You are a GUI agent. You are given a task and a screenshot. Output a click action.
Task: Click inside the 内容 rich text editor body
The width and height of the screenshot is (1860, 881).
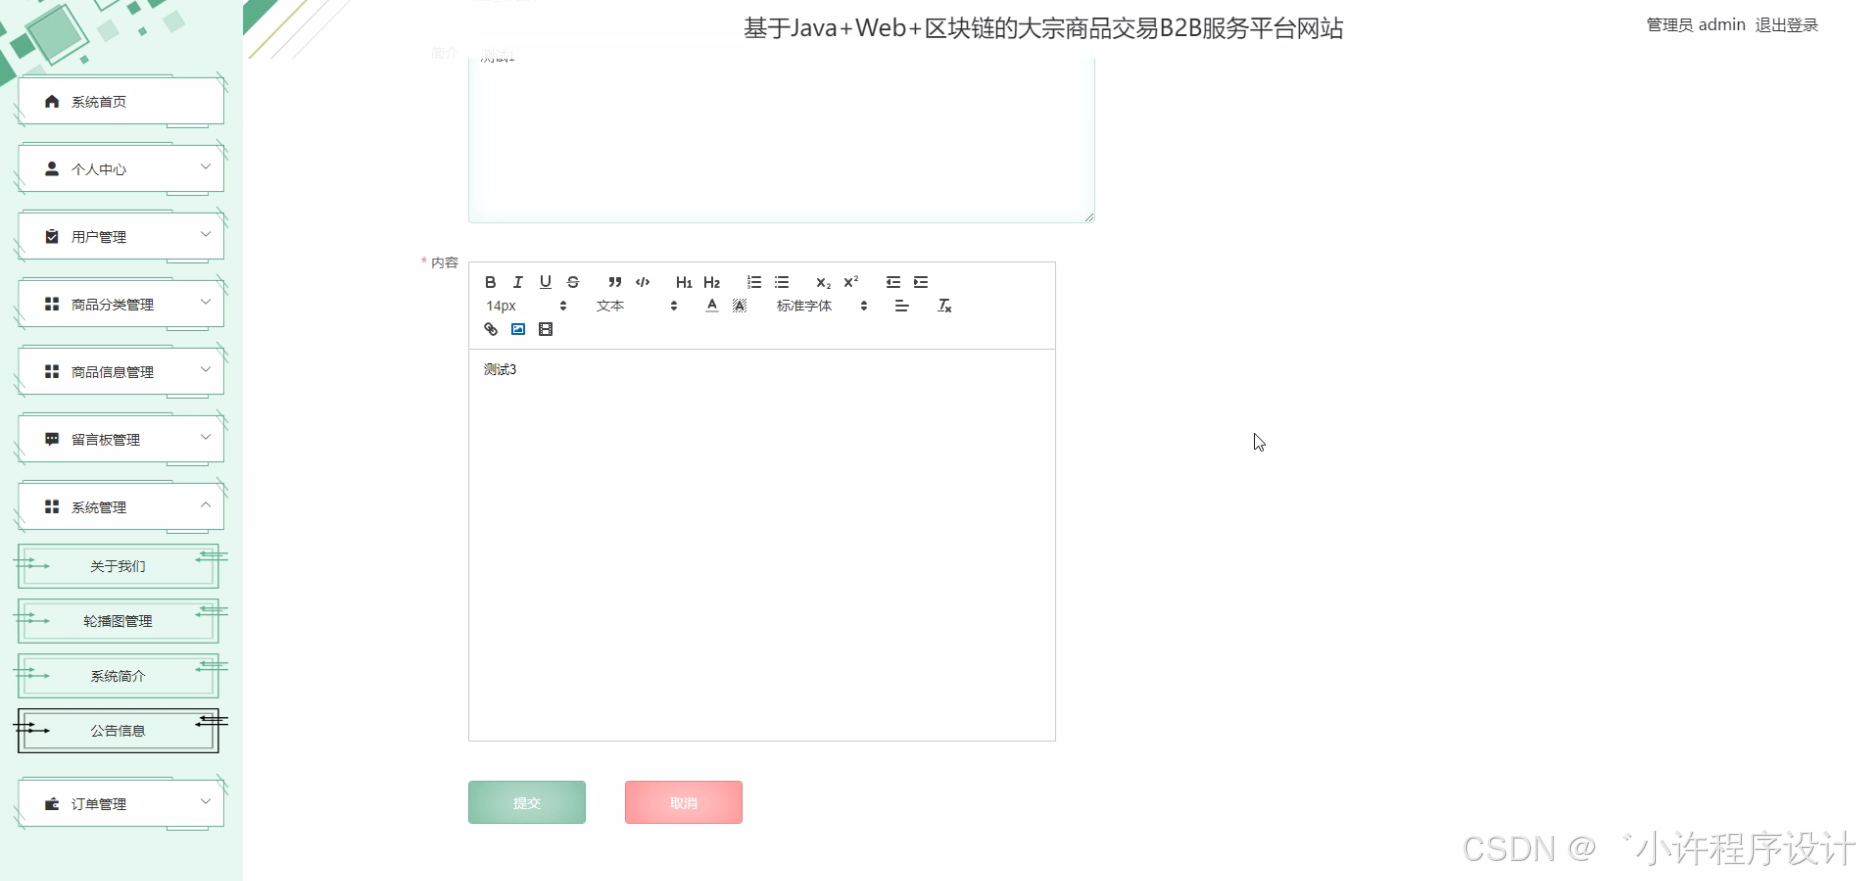point(762,545)
